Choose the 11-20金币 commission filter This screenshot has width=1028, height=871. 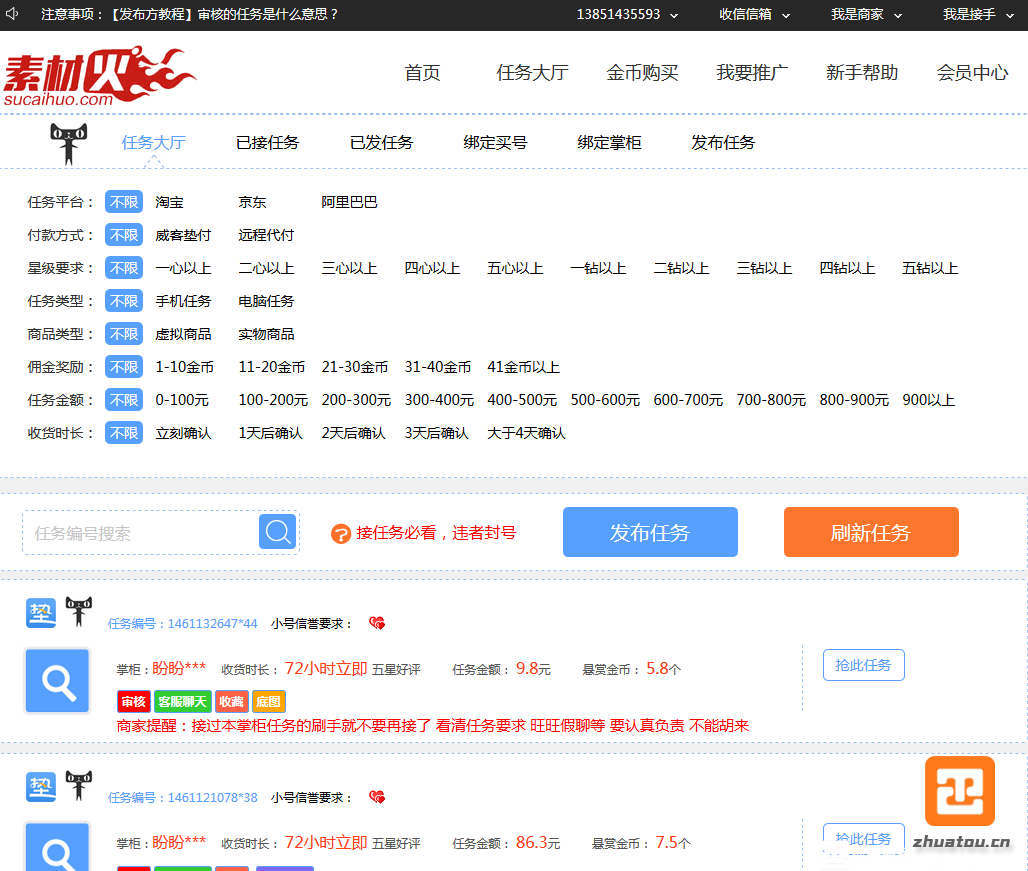tap(271, 367)
